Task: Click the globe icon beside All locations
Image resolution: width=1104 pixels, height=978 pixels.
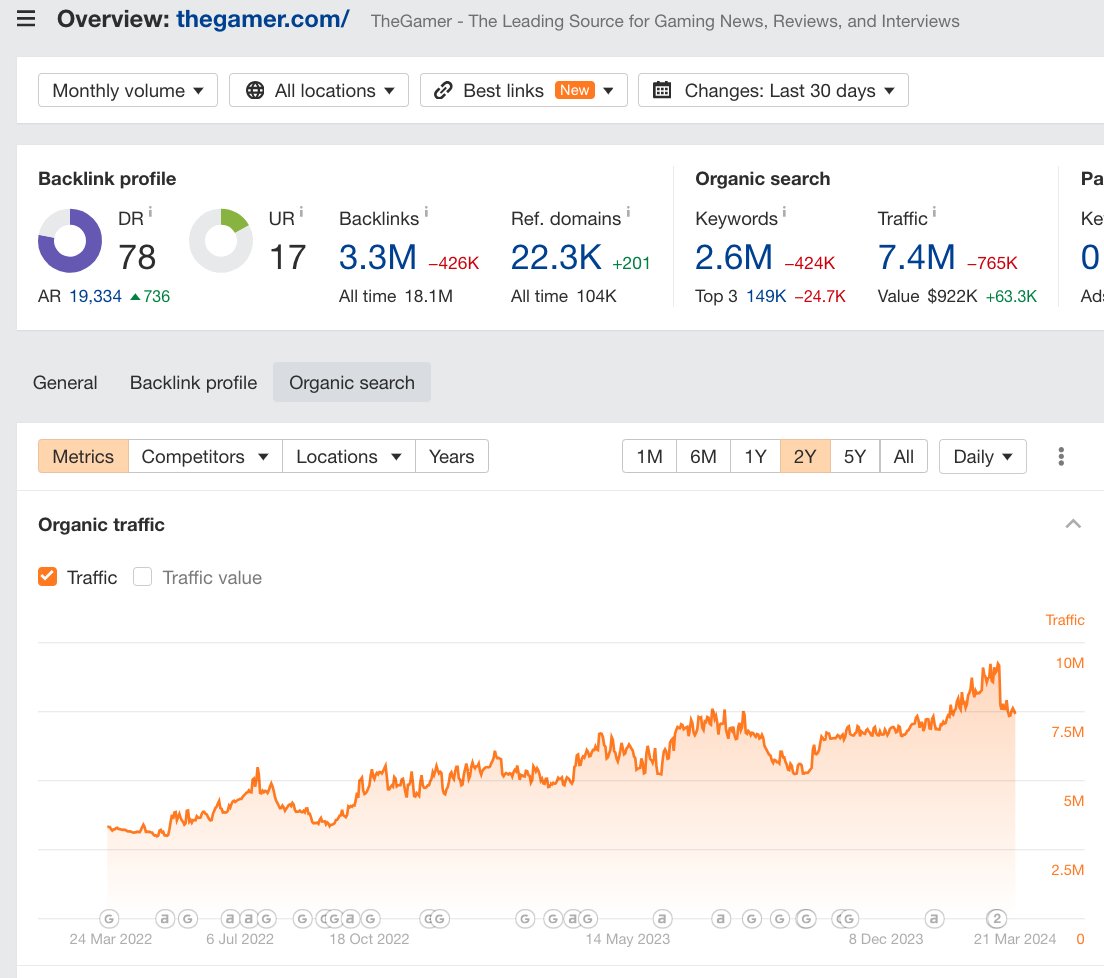Action: pyautogui.click(x=257, y=89)
